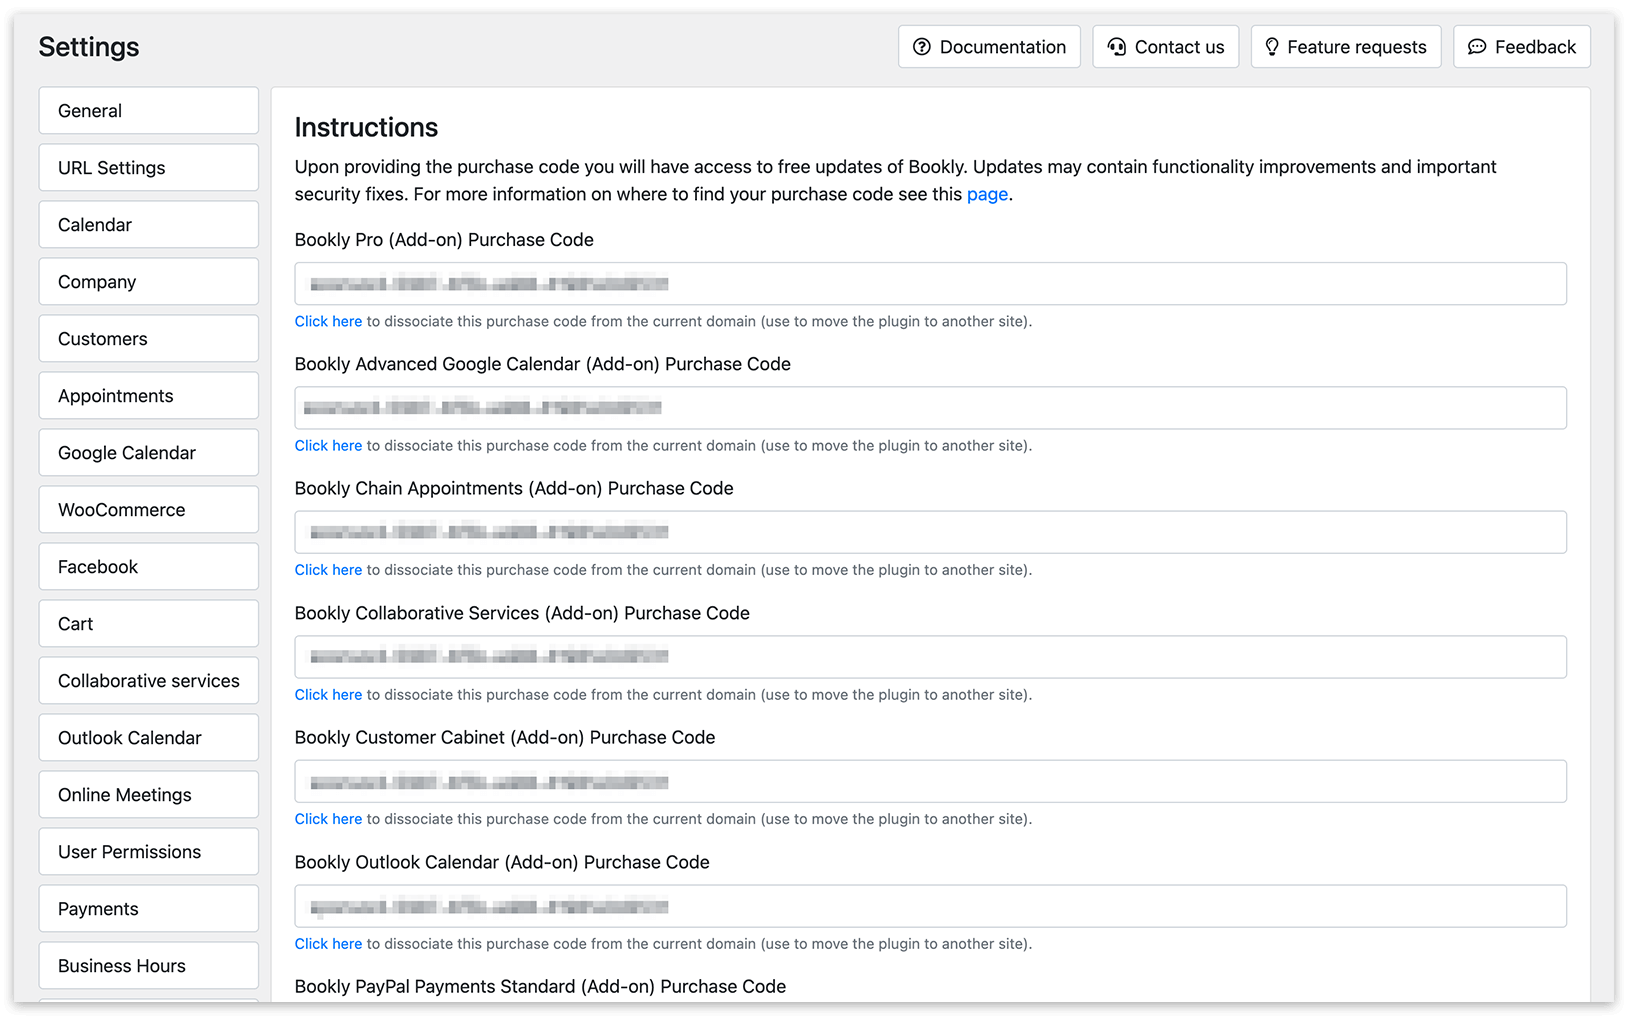Select the Appointments tab

[x=149, y=395]
